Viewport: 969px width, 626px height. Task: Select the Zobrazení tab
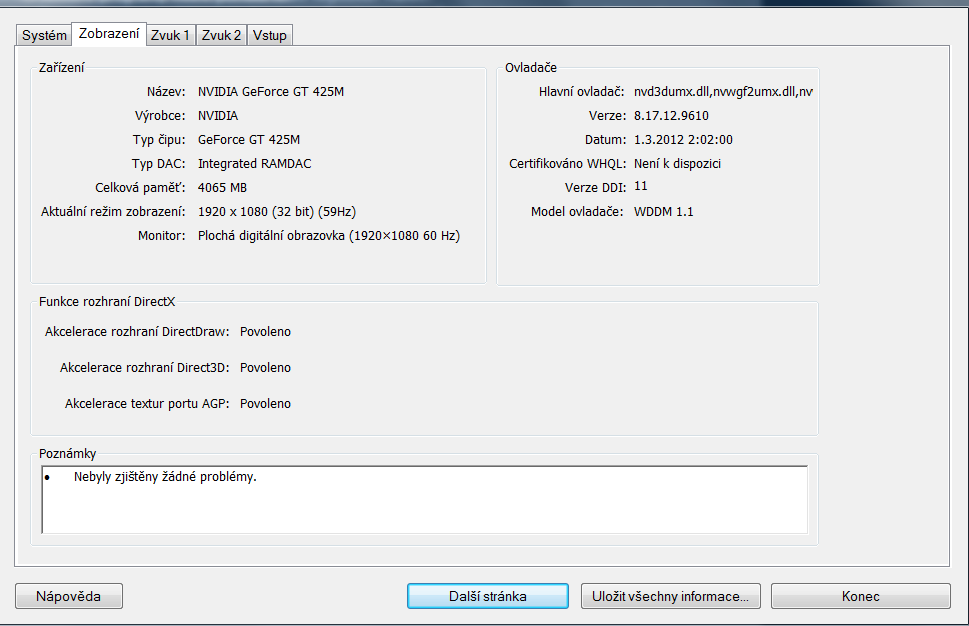pyautogui.click(x=109, y=33)
